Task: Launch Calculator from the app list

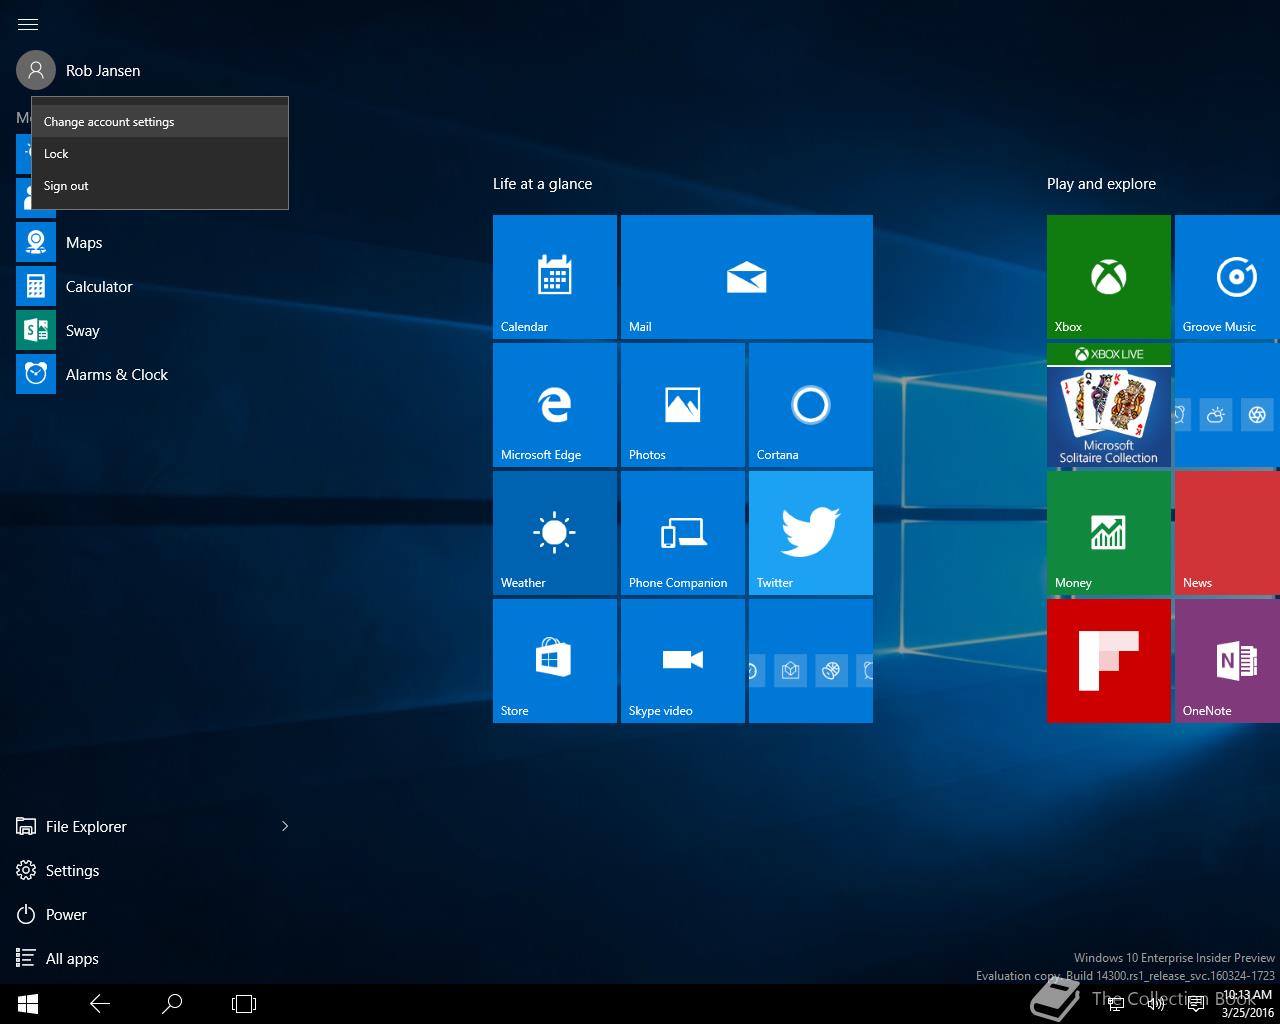Action: 155,286
